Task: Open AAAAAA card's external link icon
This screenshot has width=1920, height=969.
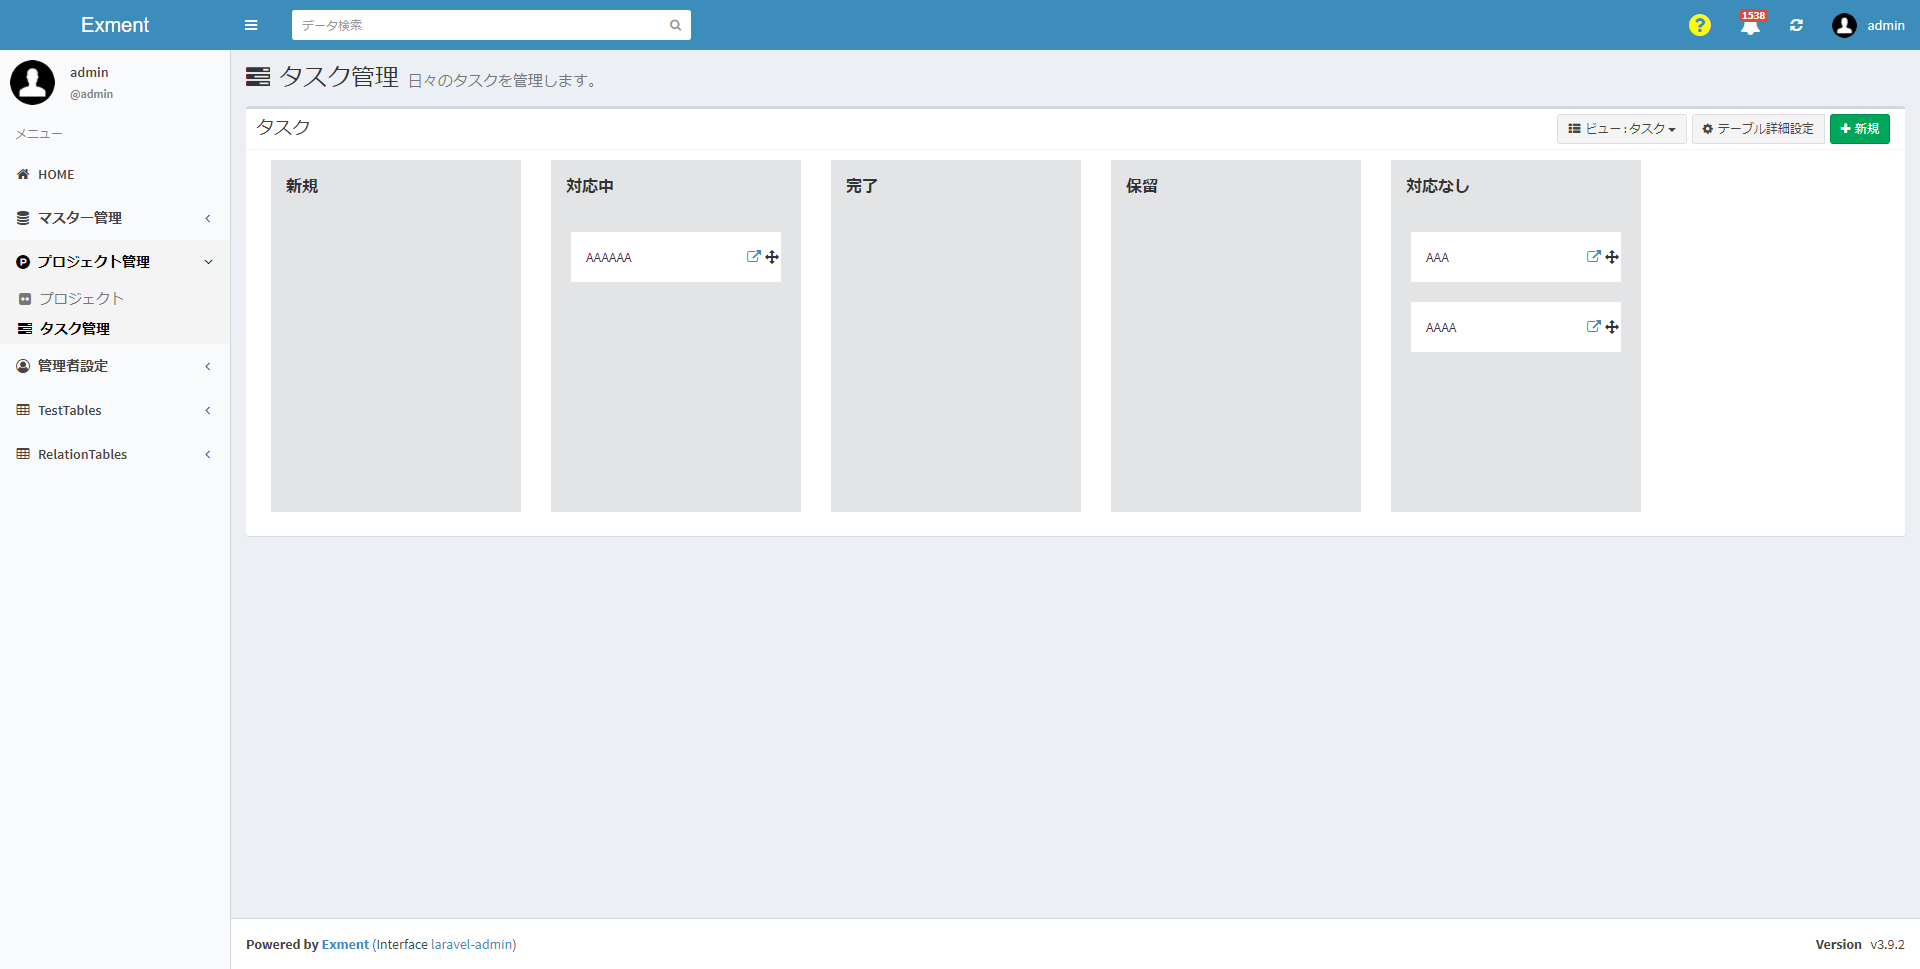Action: pos(754,257)
